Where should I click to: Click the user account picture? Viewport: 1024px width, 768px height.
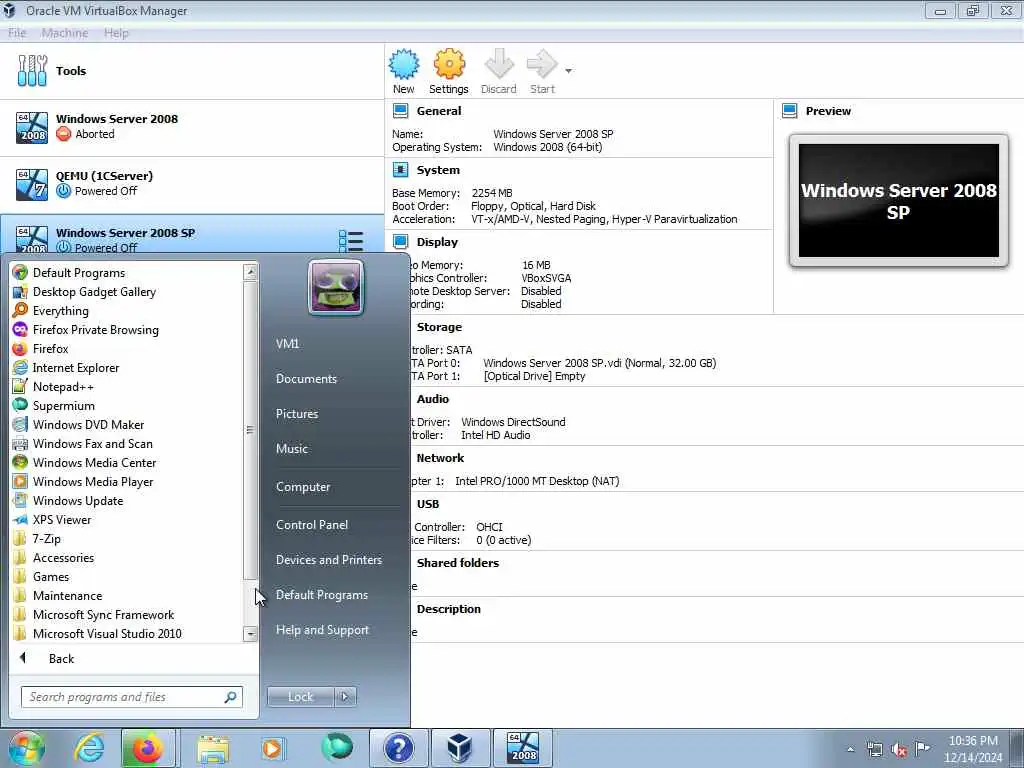pyautogui.click(x=336, y=288)
